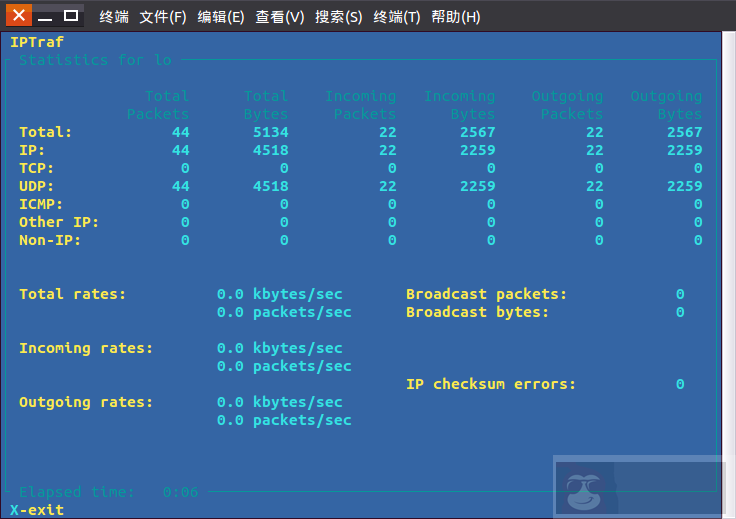Click the IPTraf title text

pos(37,42)
